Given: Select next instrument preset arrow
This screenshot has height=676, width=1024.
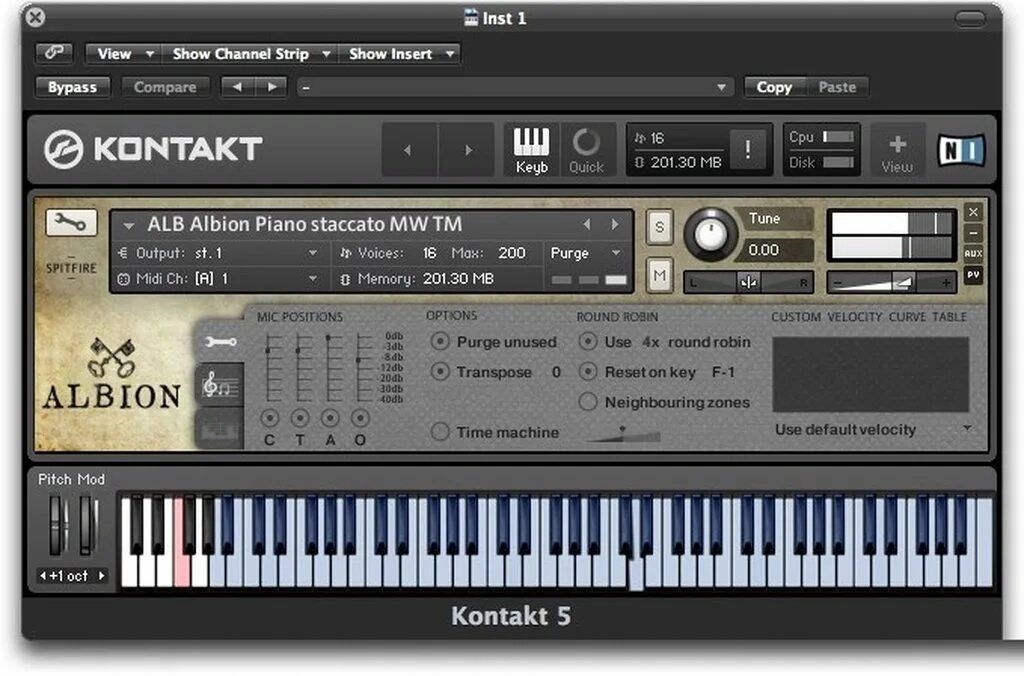Looking at the screenshot, I should 615,224.
